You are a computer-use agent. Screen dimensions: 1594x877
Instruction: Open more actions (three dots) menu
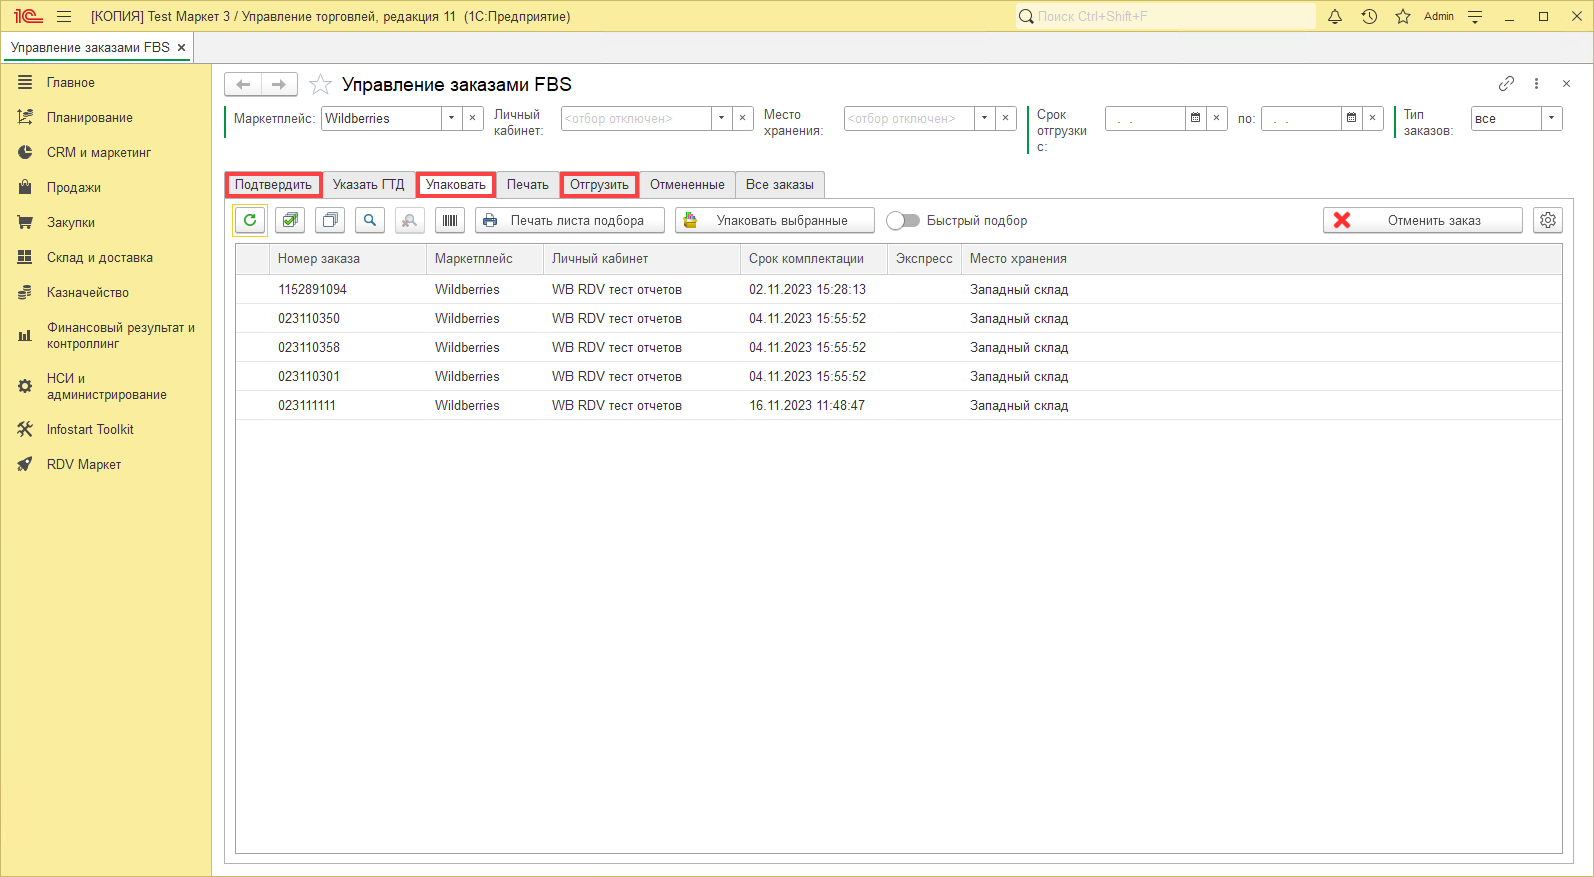click(1537, 83)
